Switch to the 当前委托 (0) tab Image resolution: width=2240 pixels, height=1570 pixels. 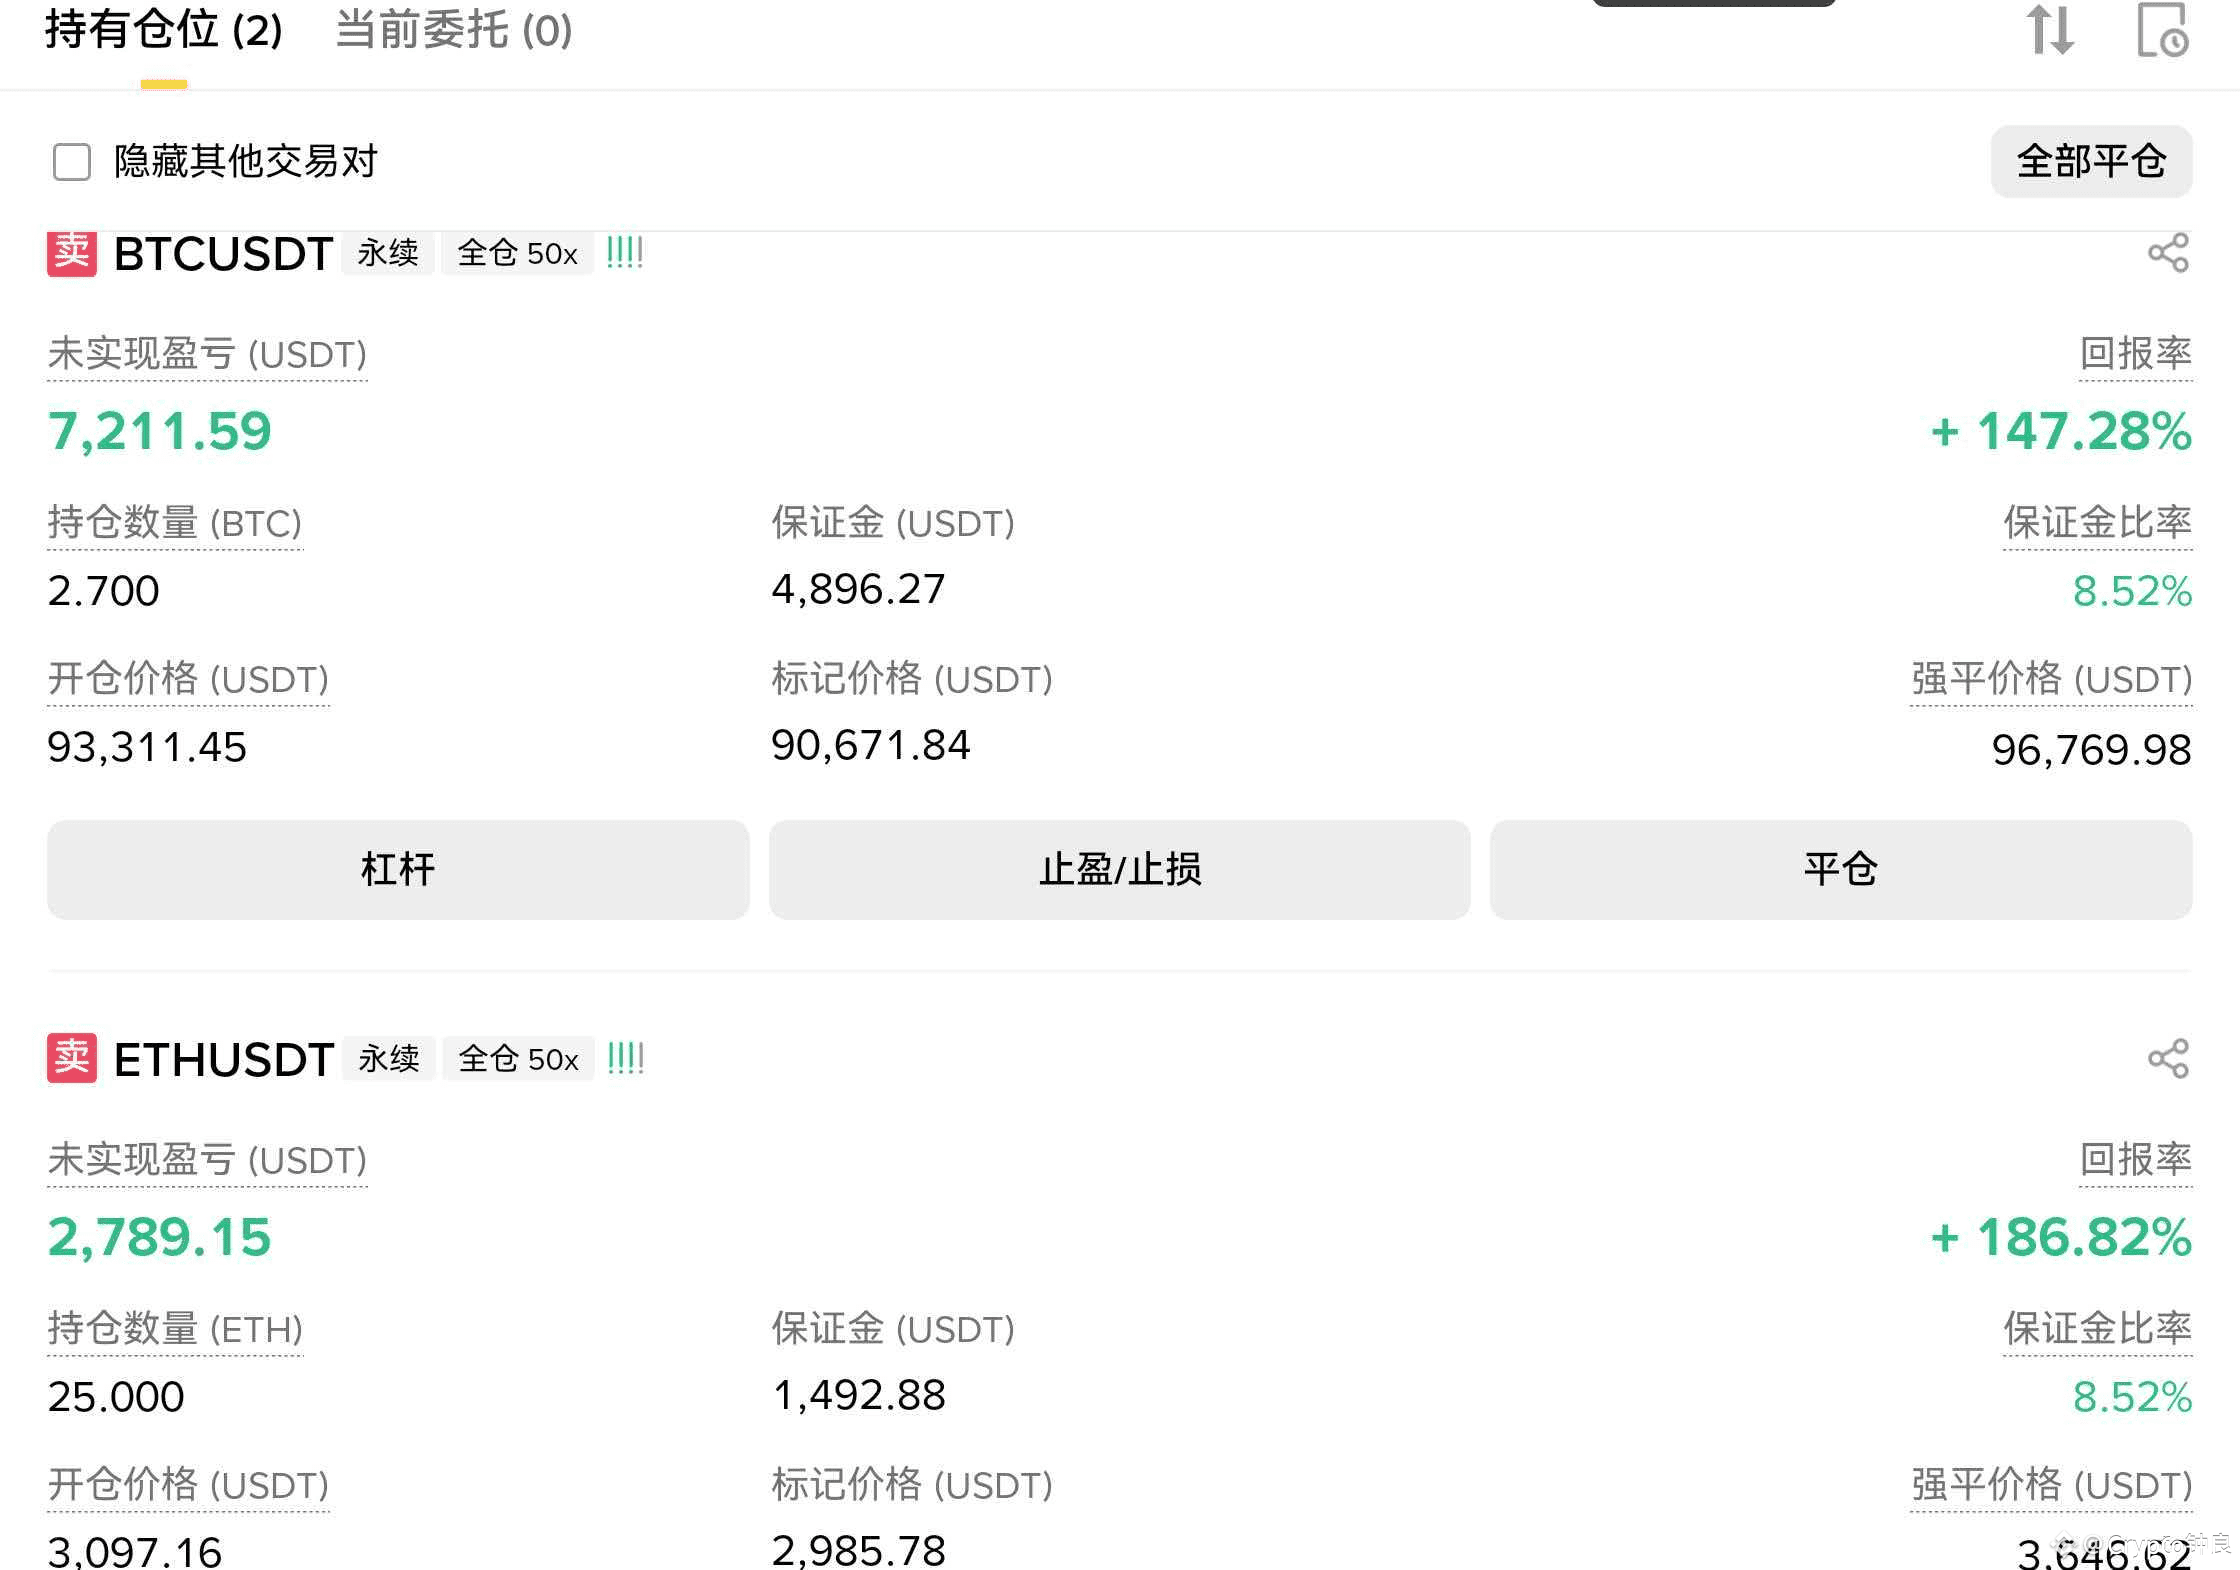click(454, 30)
